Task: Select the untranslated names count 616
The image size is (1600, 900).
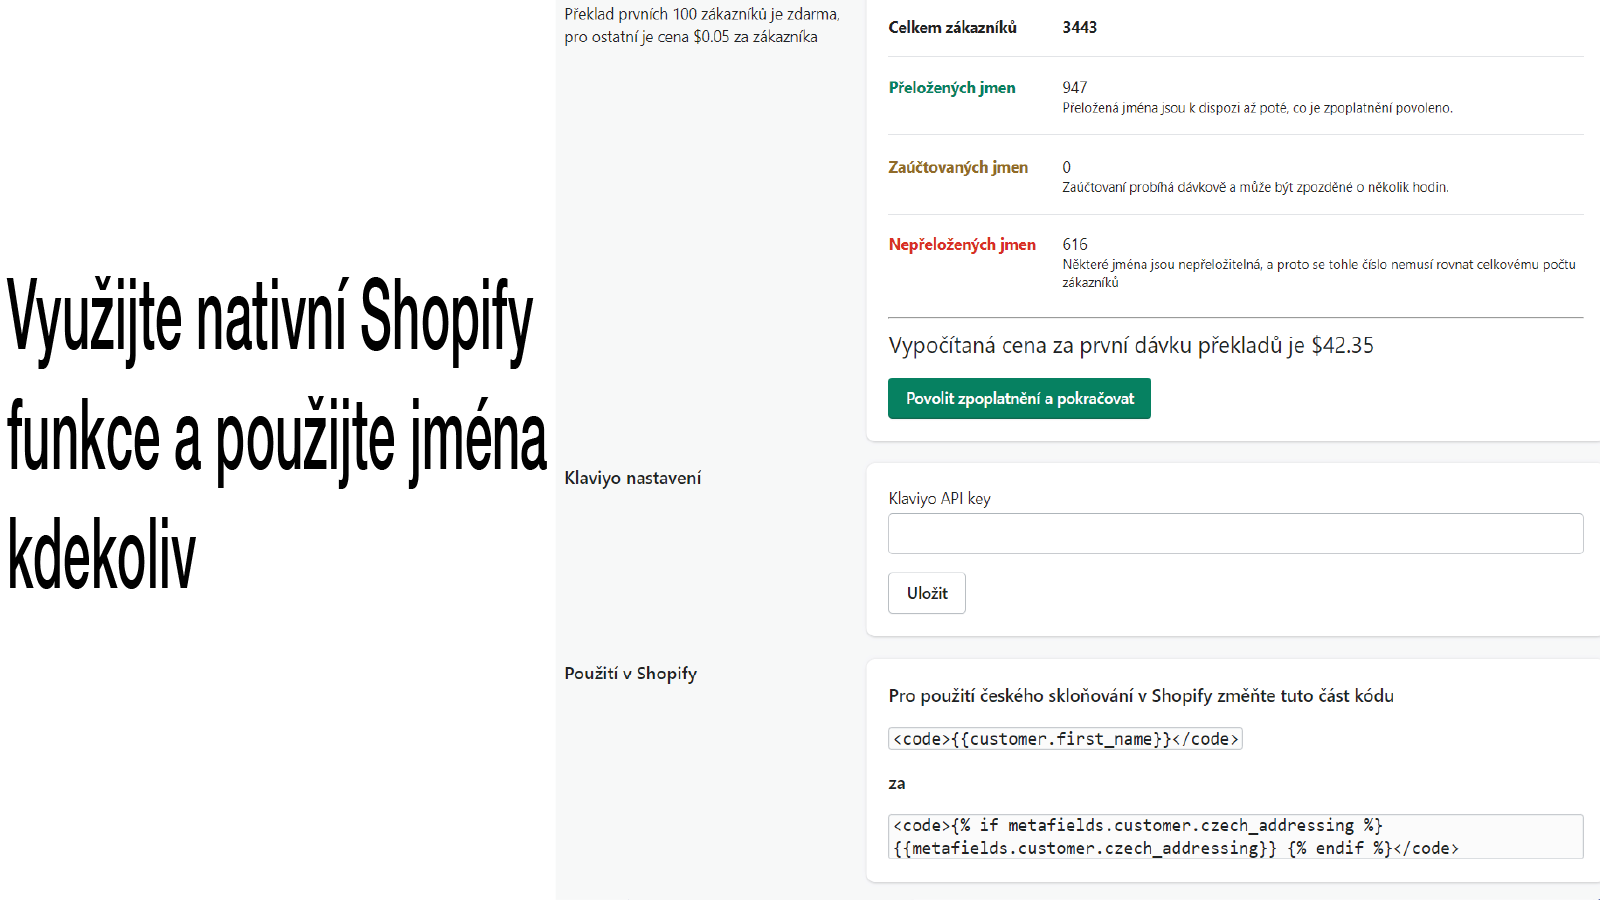Action: [1074, 245]
